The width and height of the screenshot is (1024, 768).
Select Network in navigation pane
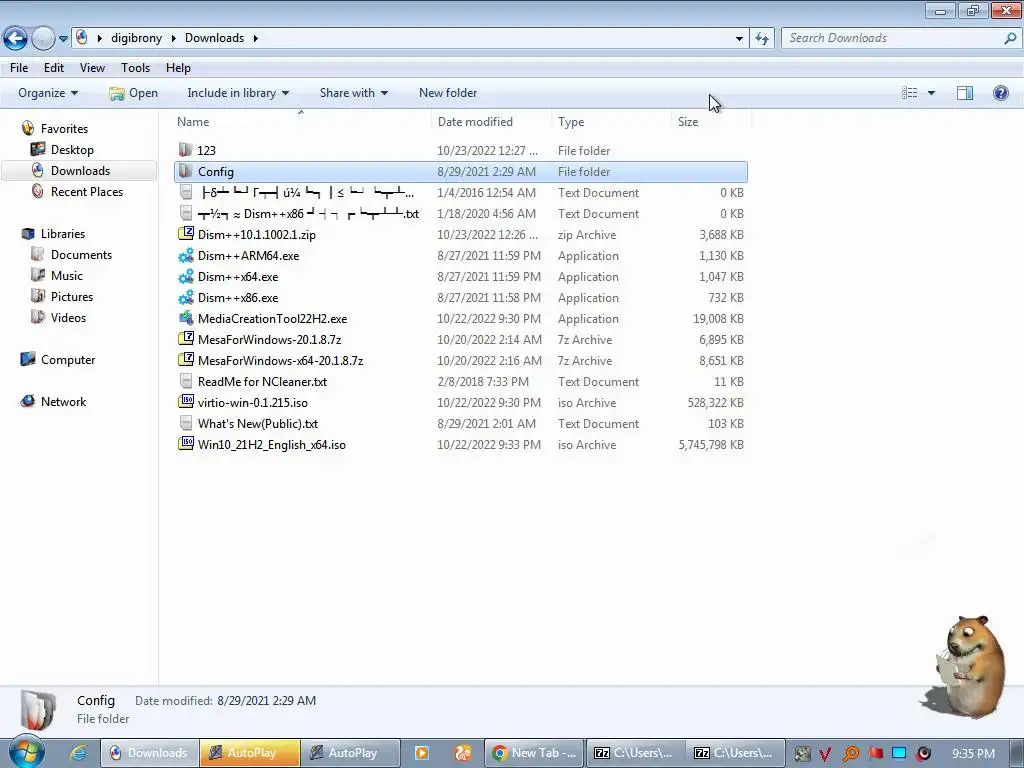[x=63, y=402]
